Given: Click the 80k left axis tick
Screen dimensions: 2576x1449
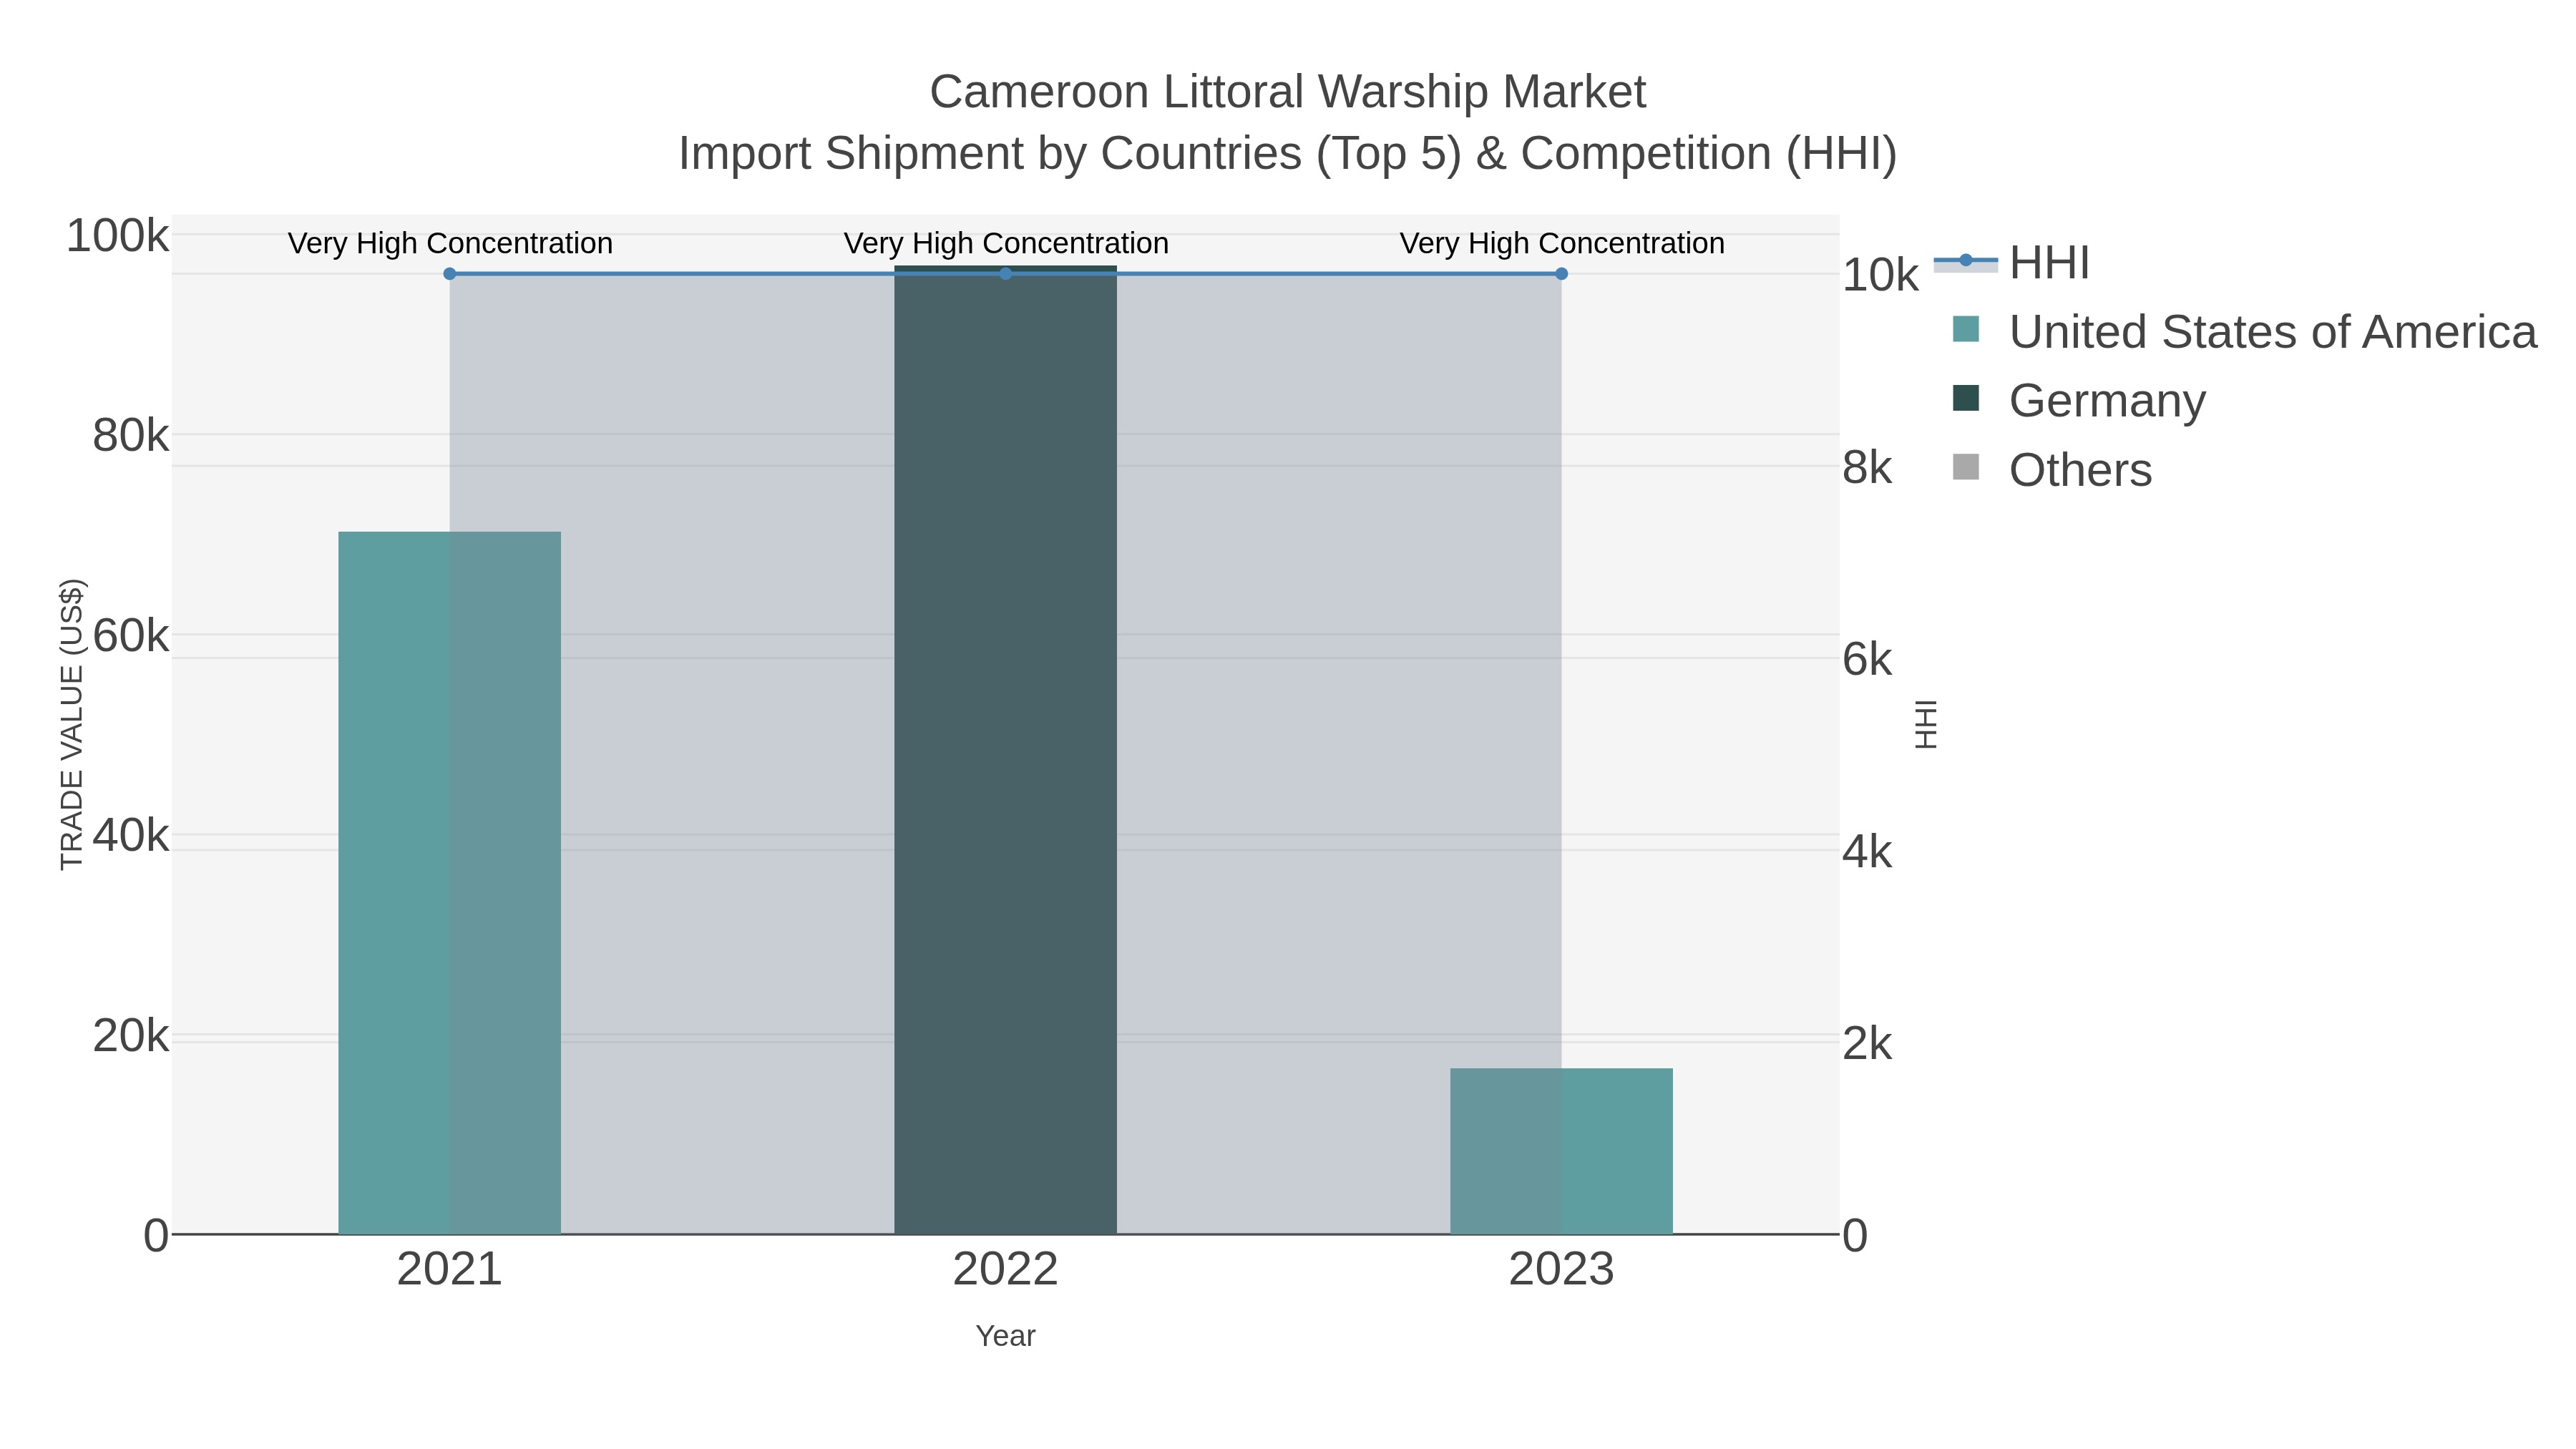Looking at the screenshot, I should [x=131, y=436].
